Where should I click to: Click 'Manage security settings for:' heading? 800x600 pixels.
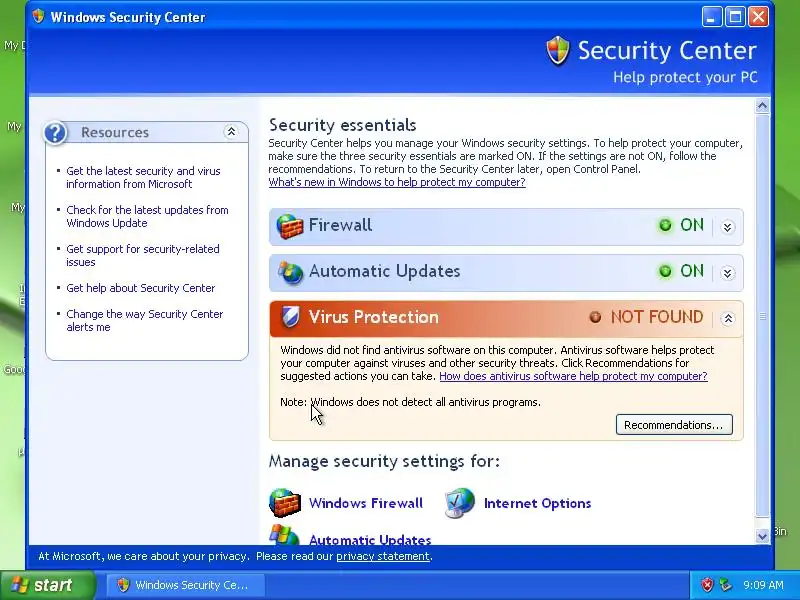click(x=384, y=461)
